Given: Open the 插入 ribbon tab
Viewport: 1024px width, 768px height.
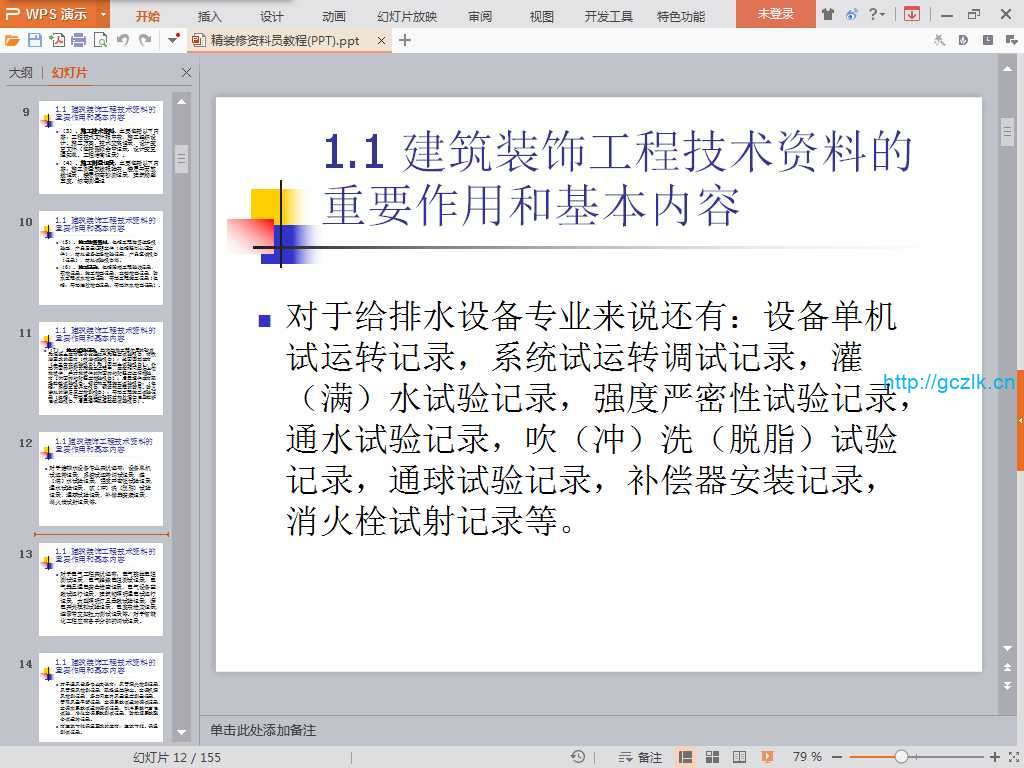Looking at the screenshot, I should pos(210,16).
